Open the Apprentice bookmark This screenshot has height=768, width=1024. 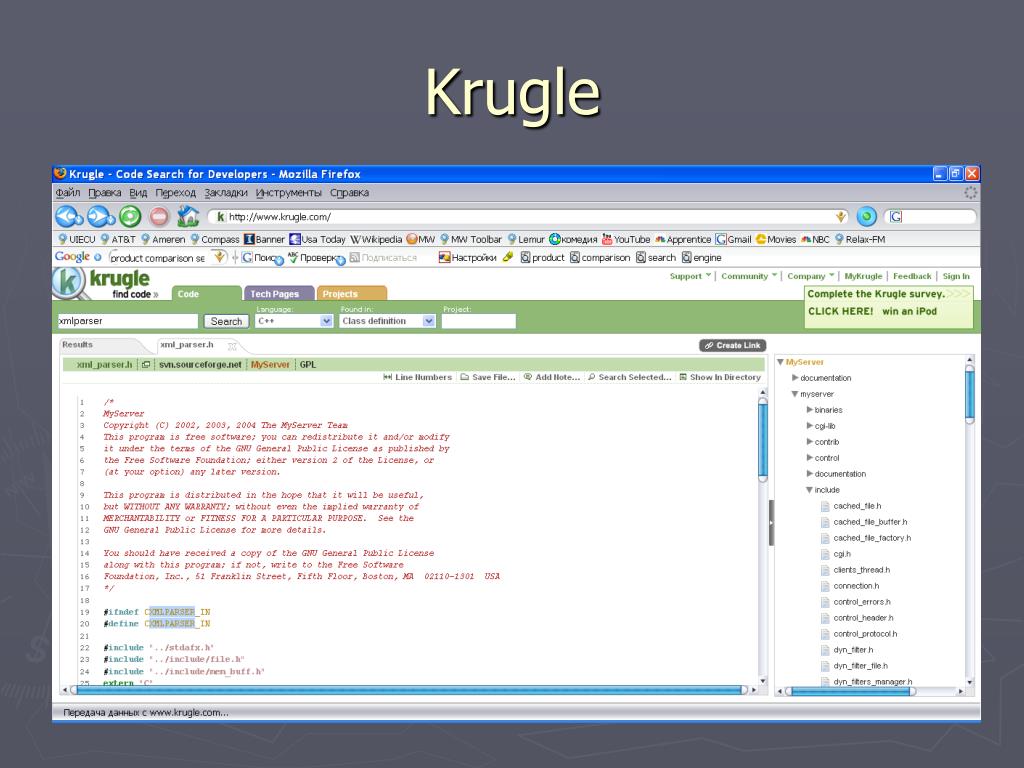pyautogui.click(x=683, y=240)
